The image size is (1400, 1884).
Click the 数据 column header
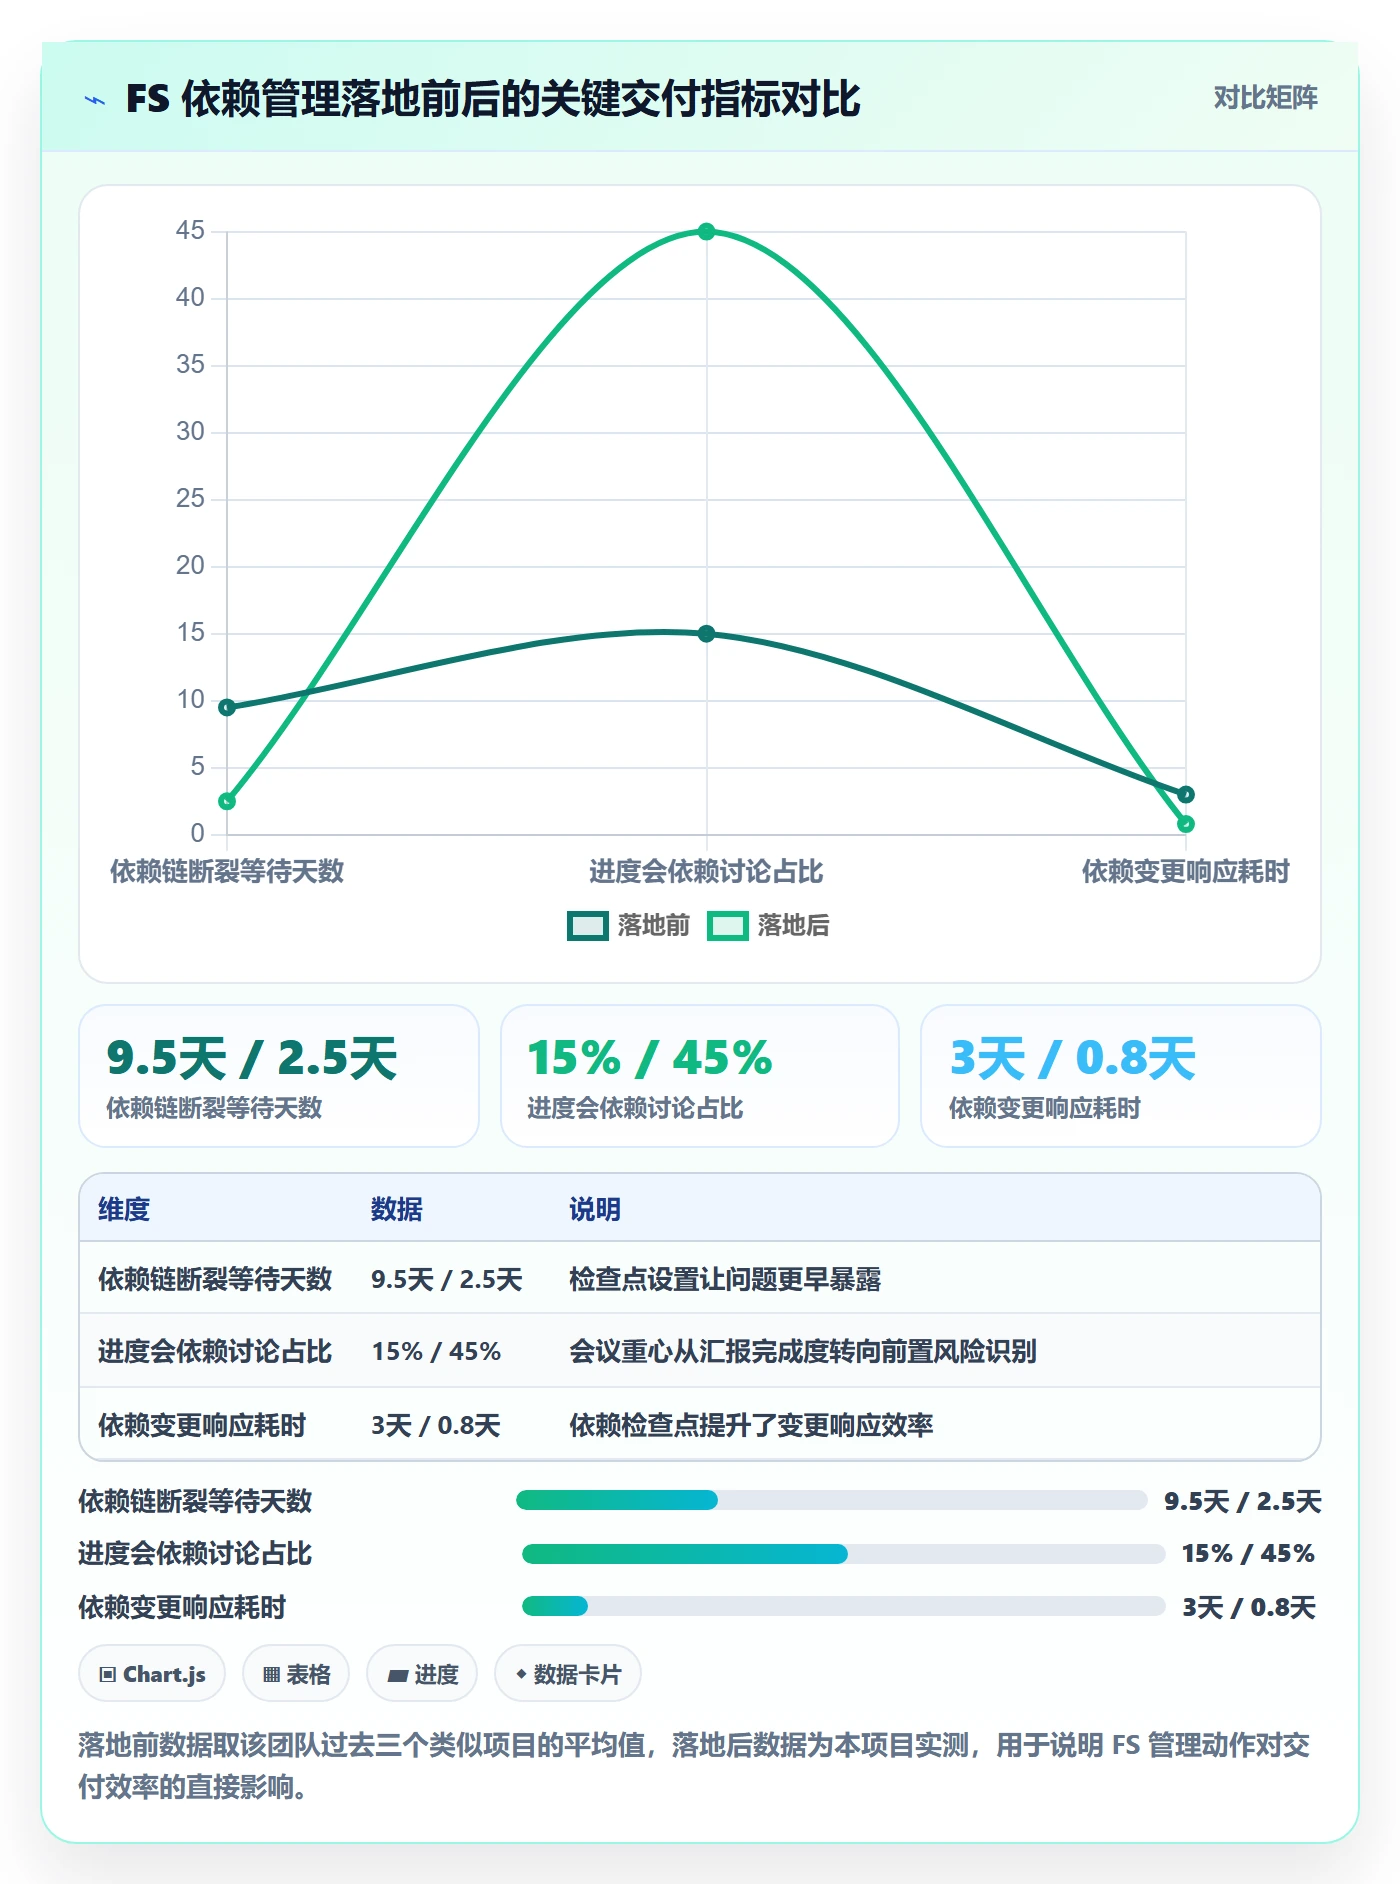[x=397, y=1209]
